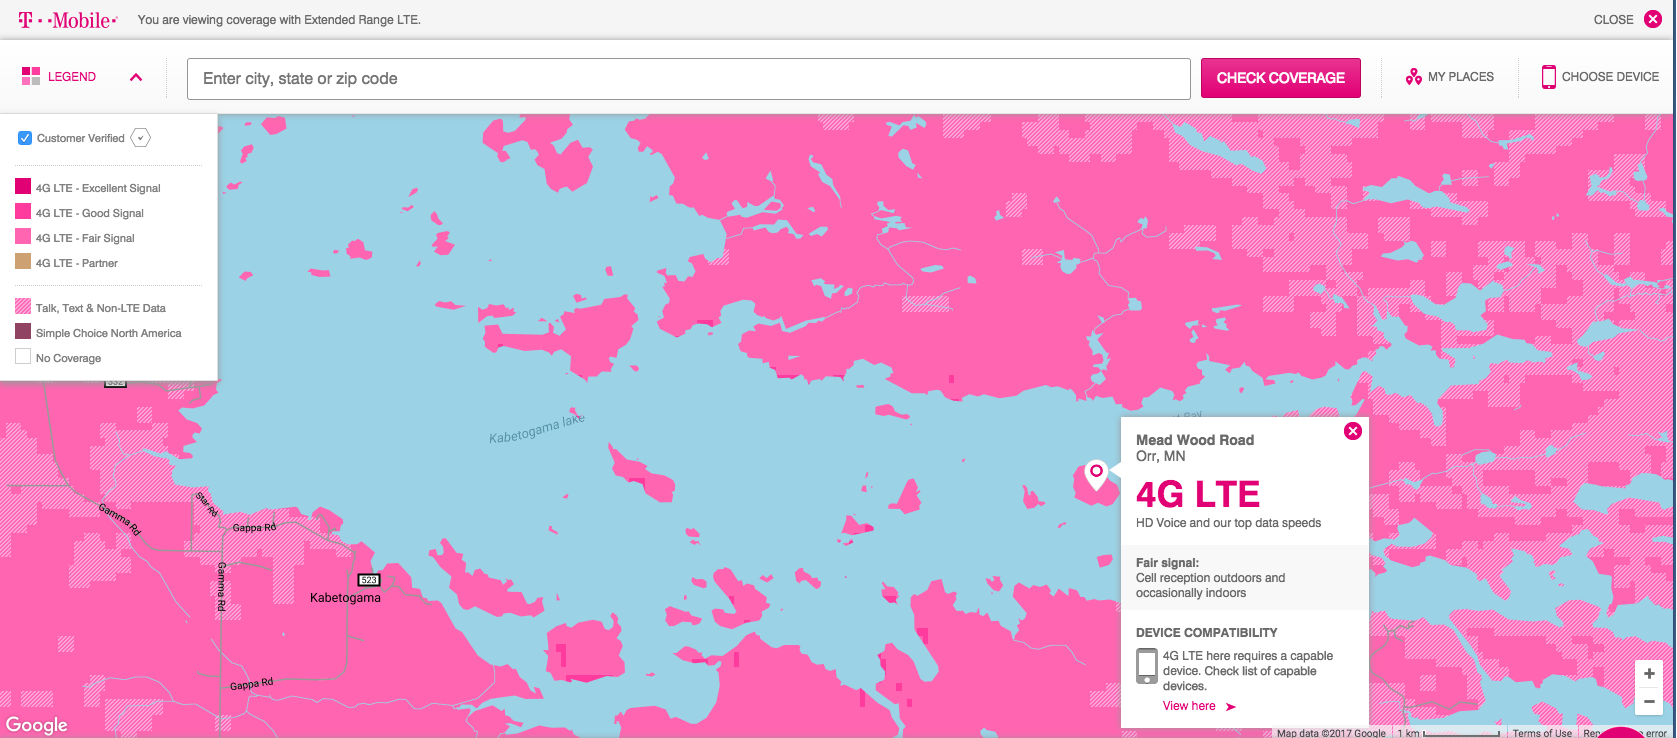This screenshot has width=1677, height=738.
Task: Open the Legend grid icon
Action: pos(31,76)
